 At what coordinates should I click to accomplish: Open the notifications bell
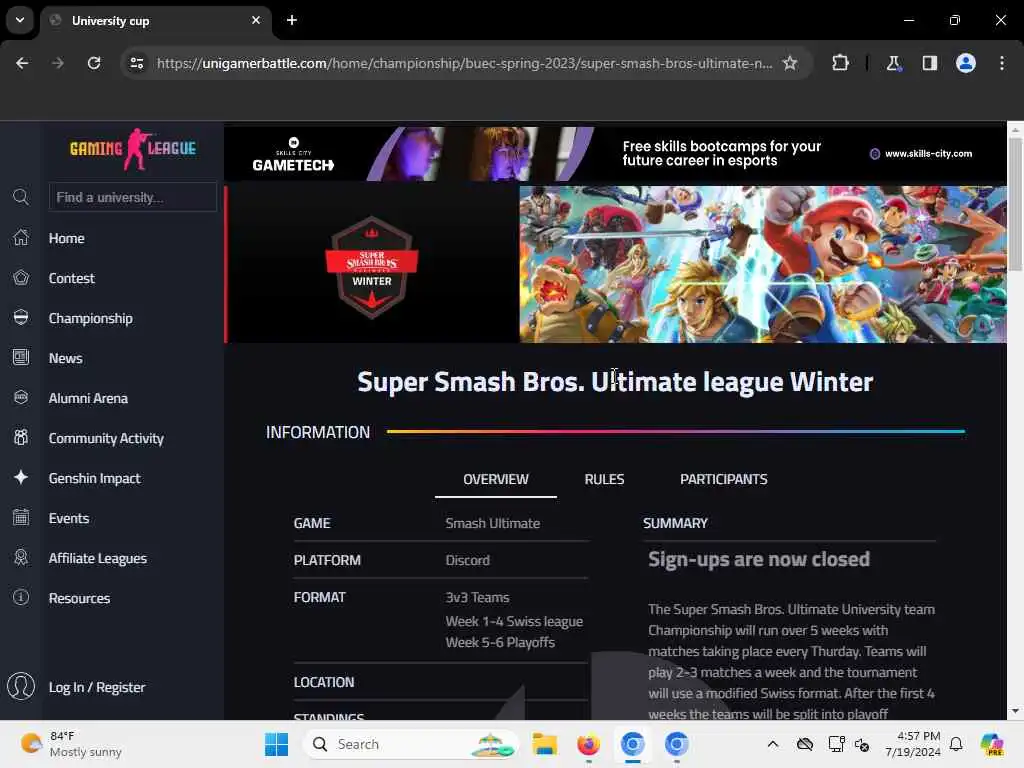pyautogui.click(x=956, y=744)
